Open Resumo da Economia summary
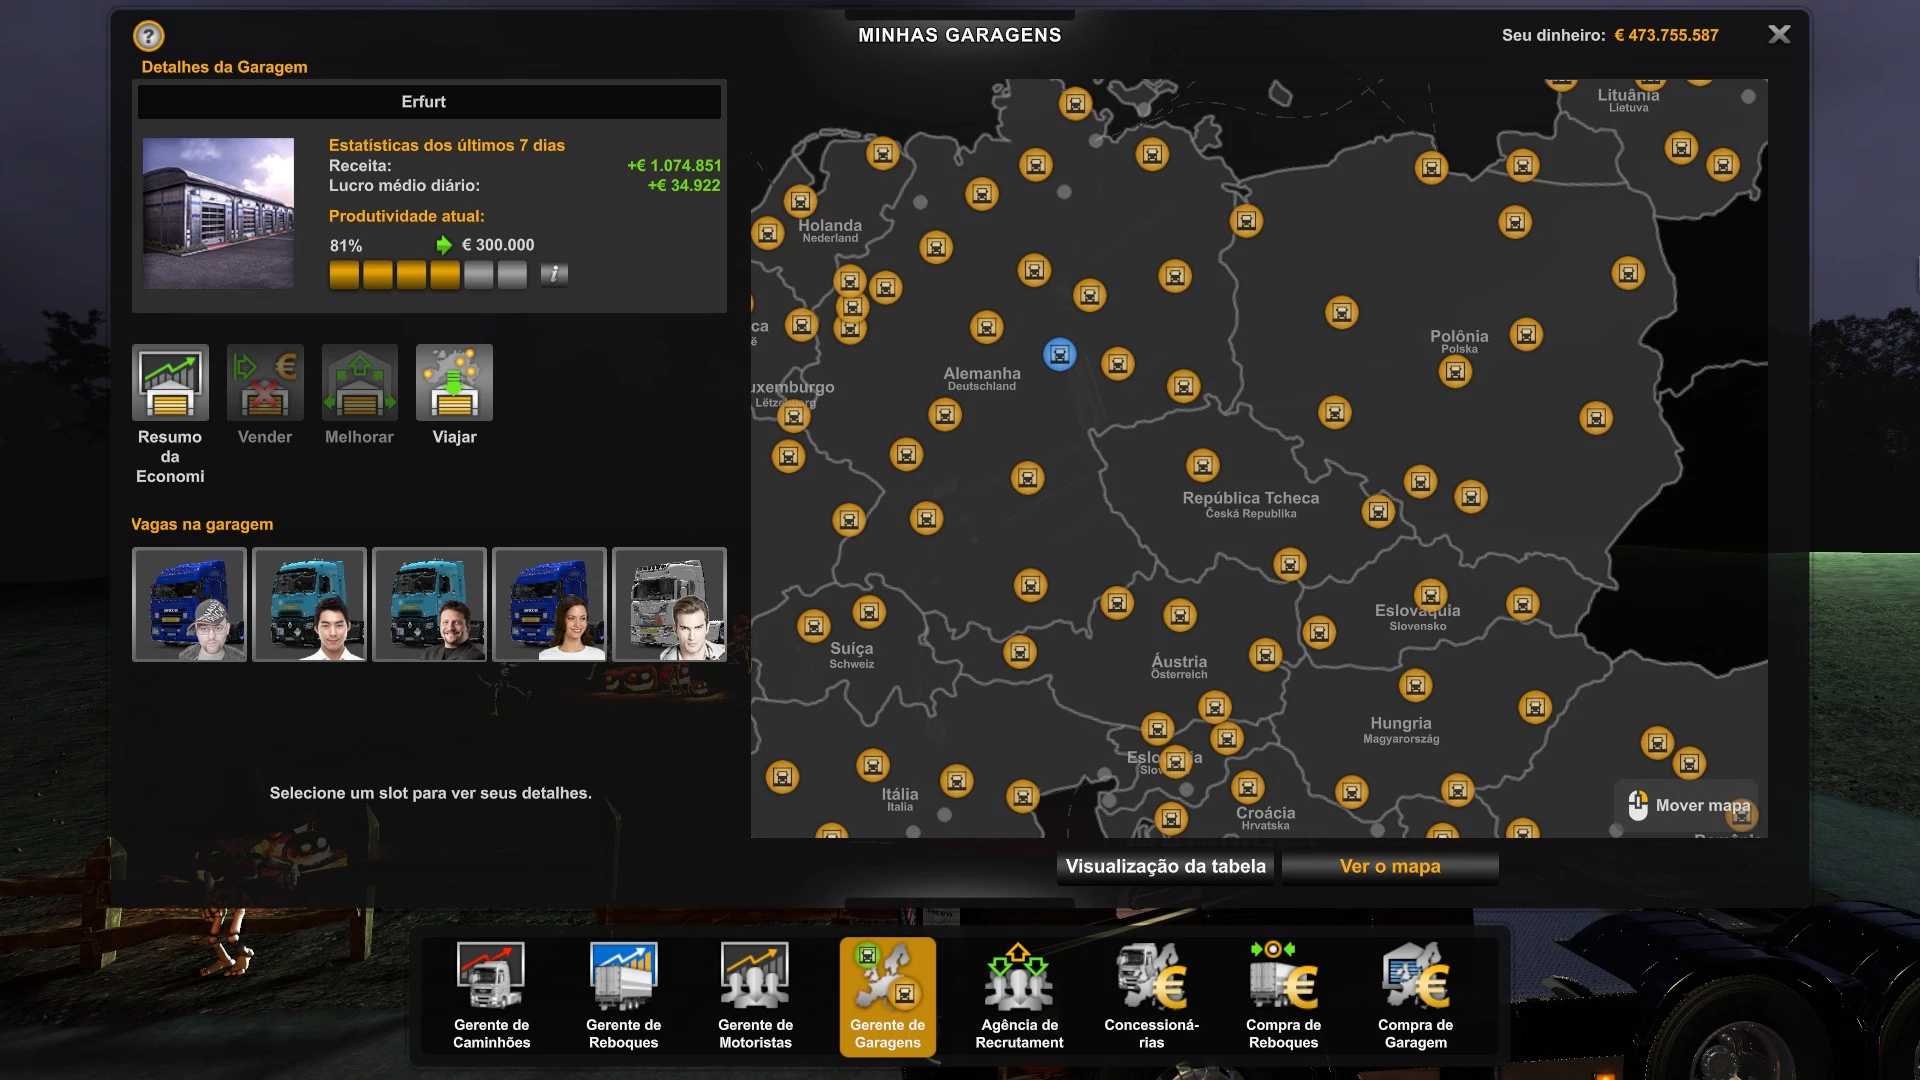Screen dimensions: 1920x1080 coord(170,384)
